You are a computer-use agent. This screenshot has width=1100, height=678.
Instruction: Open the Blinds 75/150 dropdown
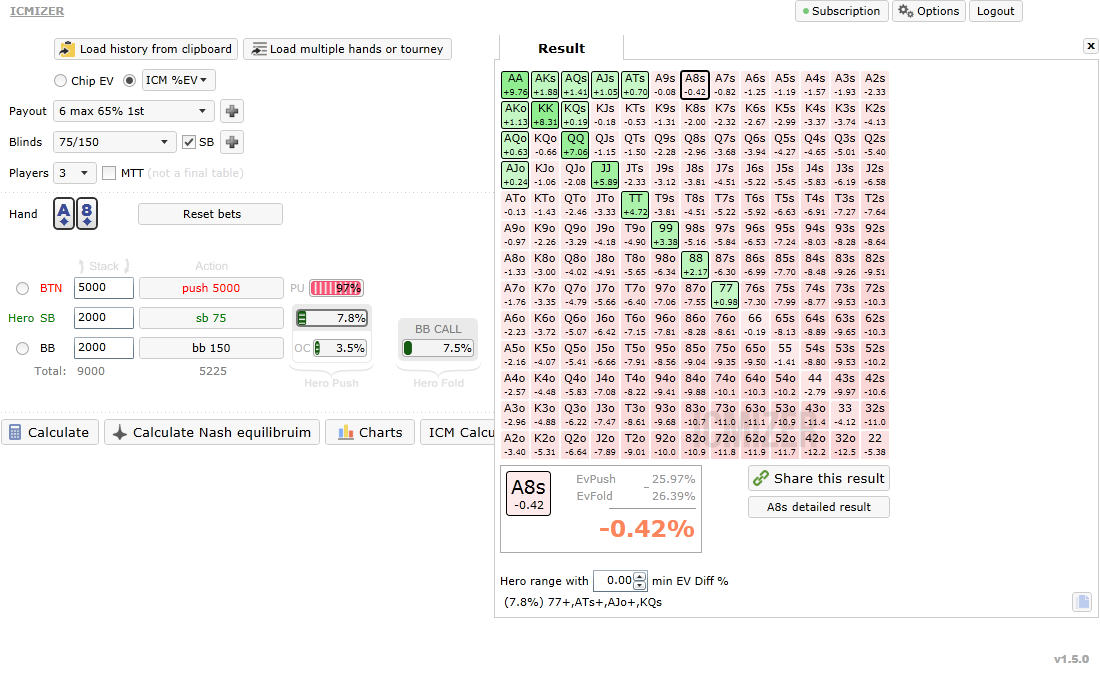114,142
